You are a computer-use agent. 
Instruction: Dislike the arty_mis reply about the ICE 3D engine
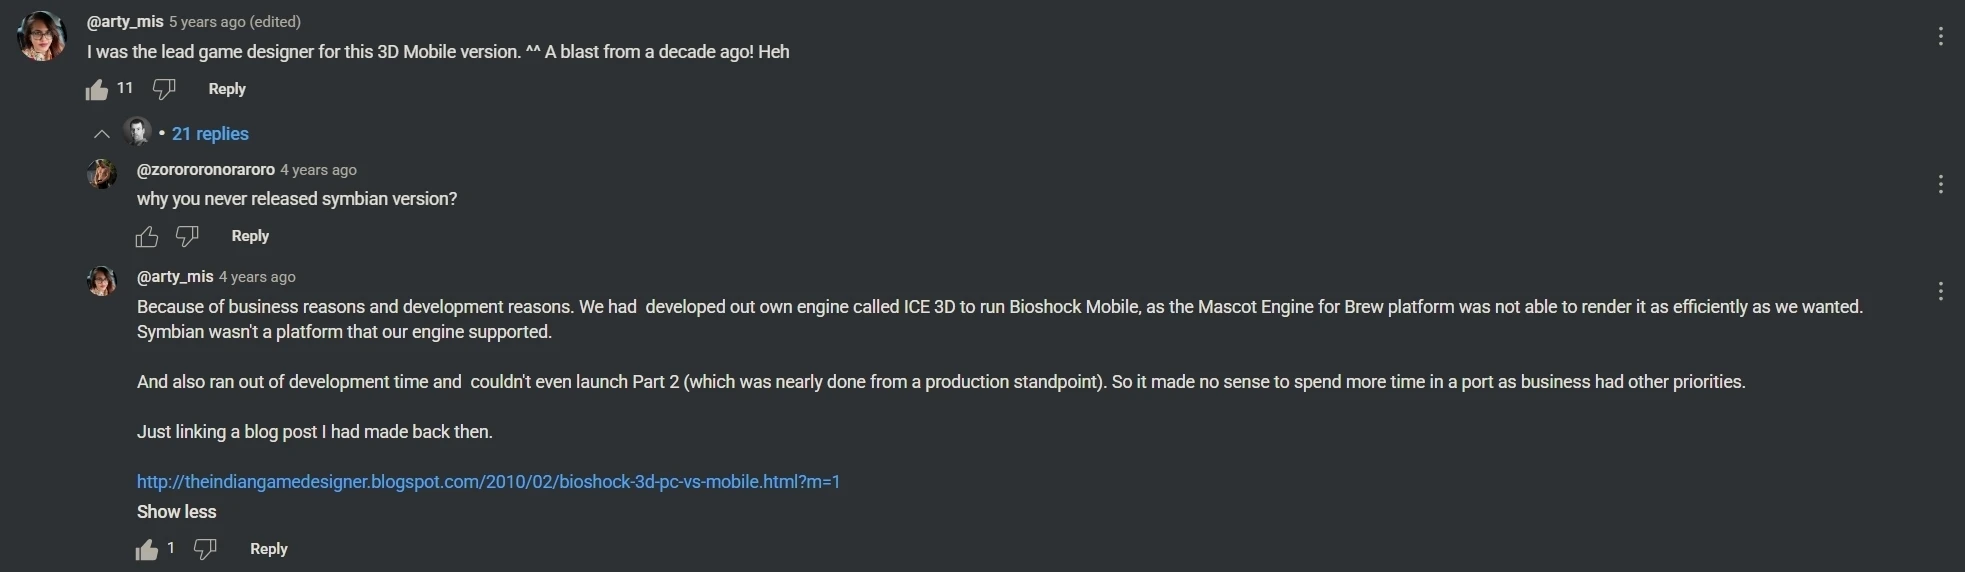pos(205,549)
